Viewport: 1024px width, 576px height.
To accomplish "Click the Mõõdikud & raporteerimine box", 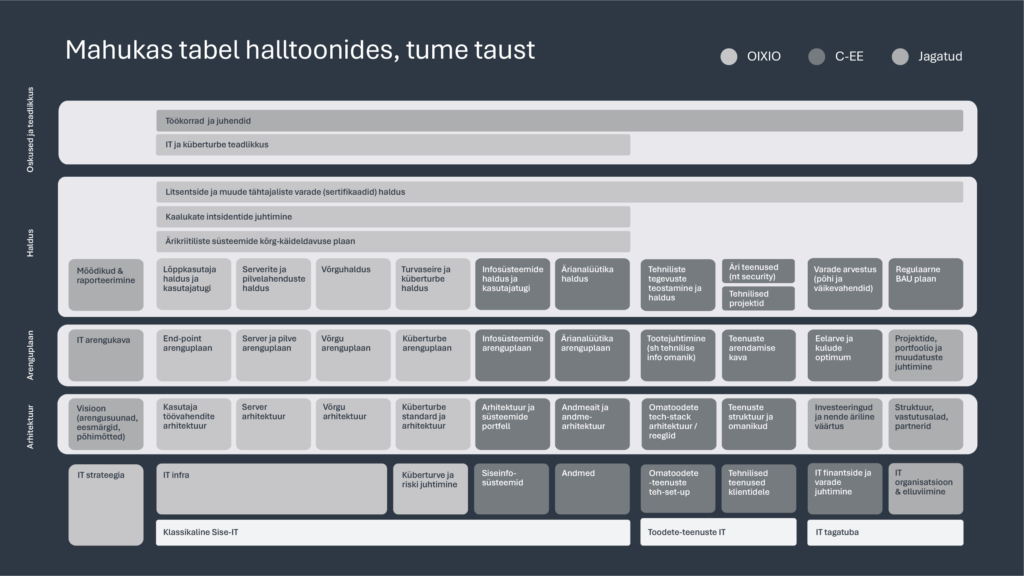I will [x=106, y=284].
